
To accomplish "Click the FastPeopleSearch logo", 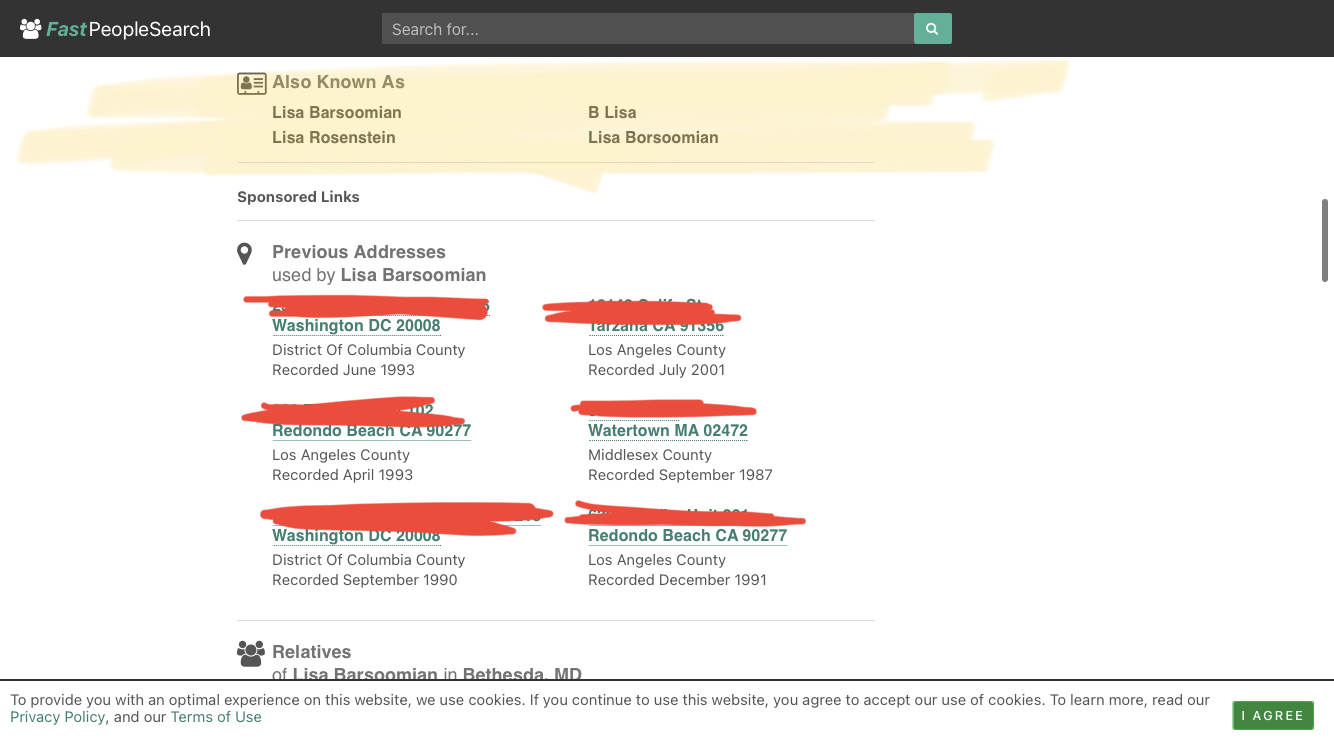I will 115,29.
